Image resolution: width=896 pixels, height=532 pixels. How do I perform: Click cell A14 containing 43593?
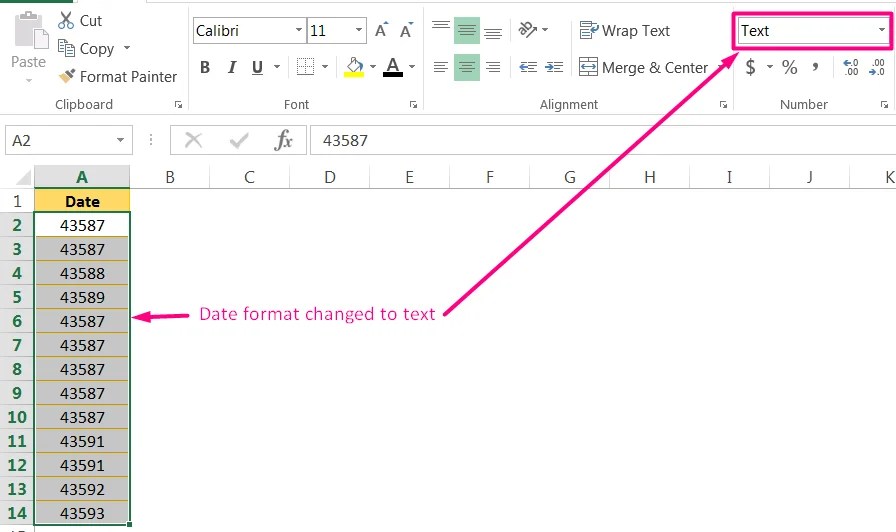(x=82, y=513)
